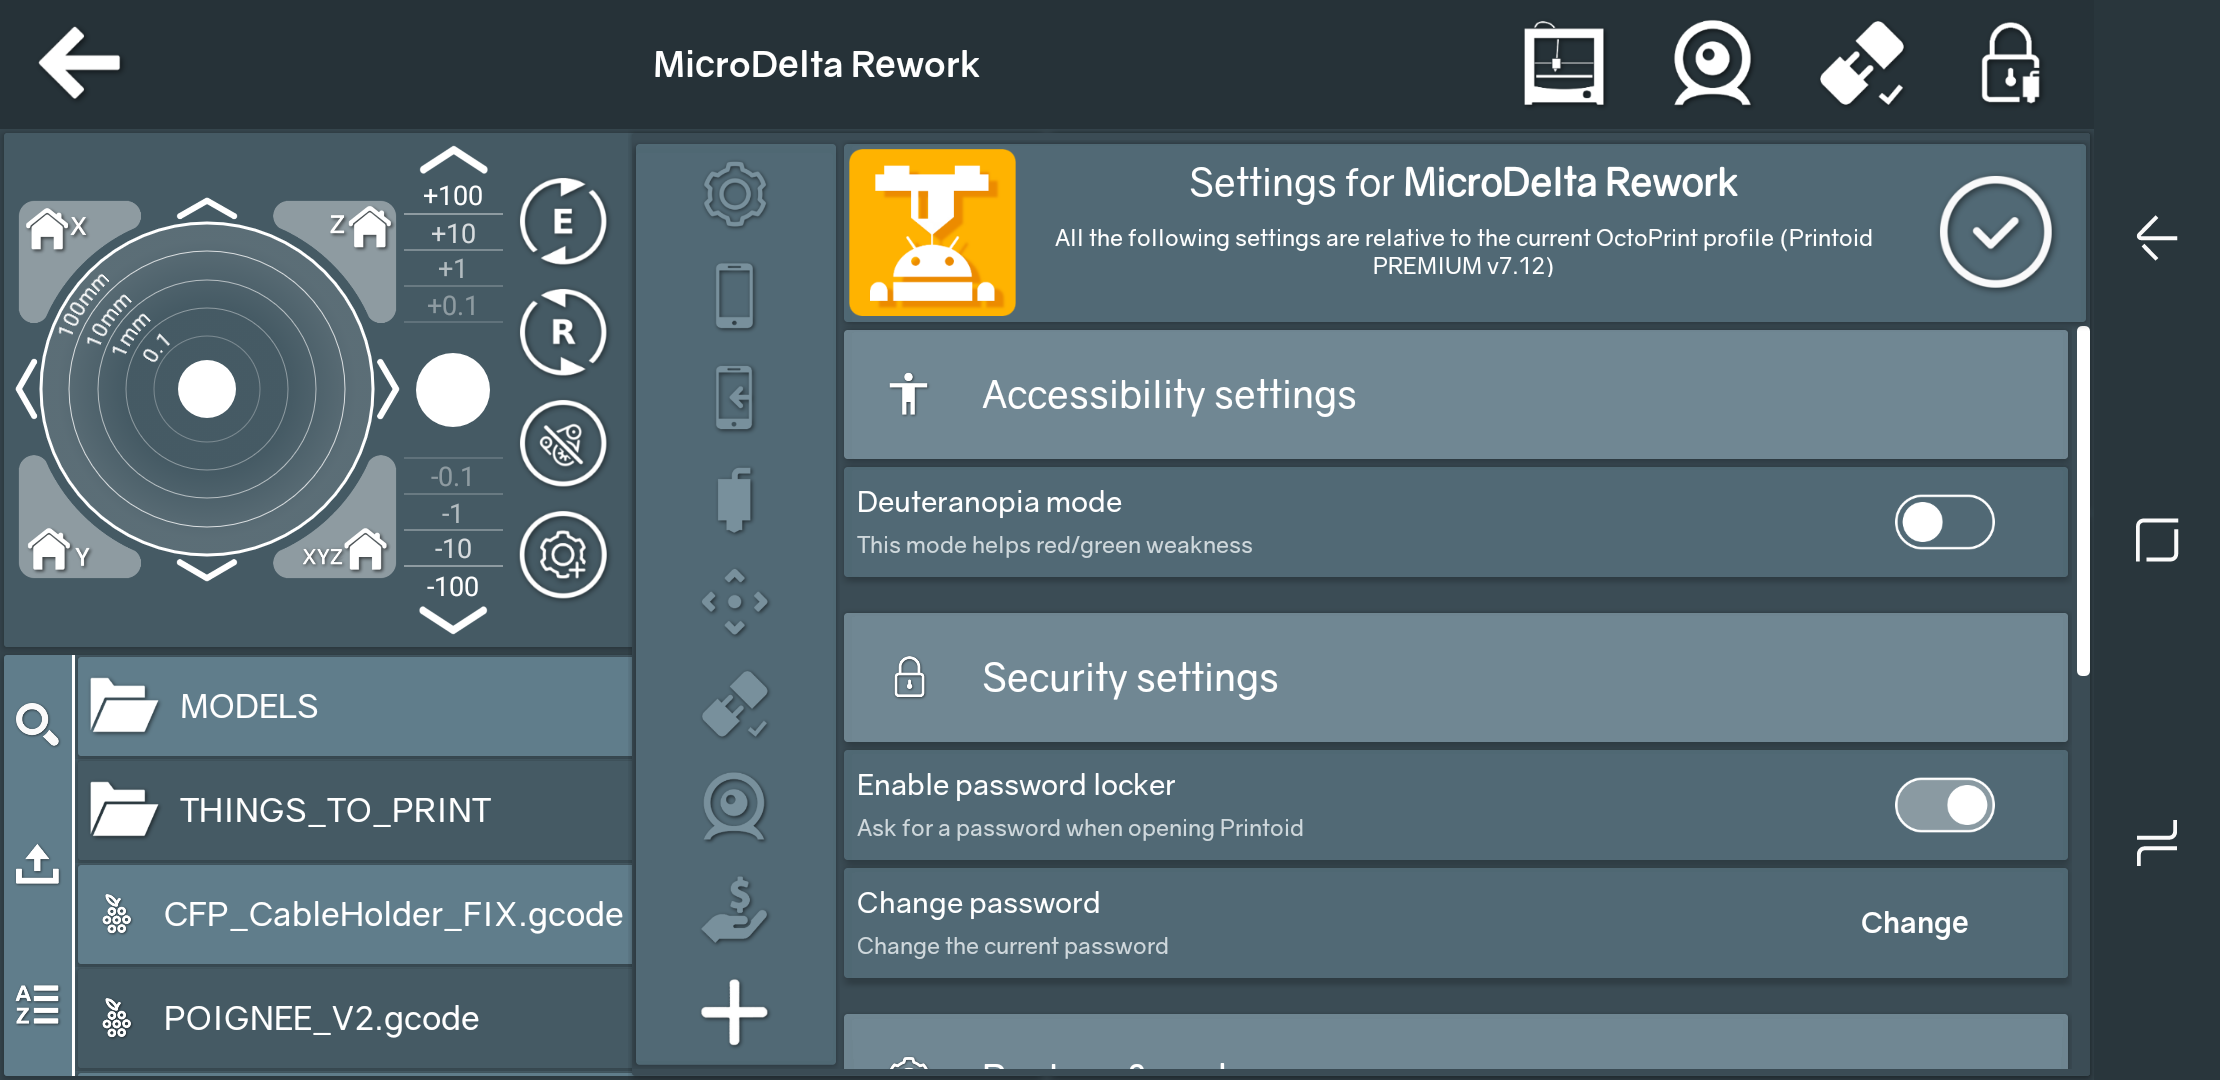This screenshot has height=1080, width=2220.
Task: Toggle Deuteranopia mode switch
Action: [1943, 522]
